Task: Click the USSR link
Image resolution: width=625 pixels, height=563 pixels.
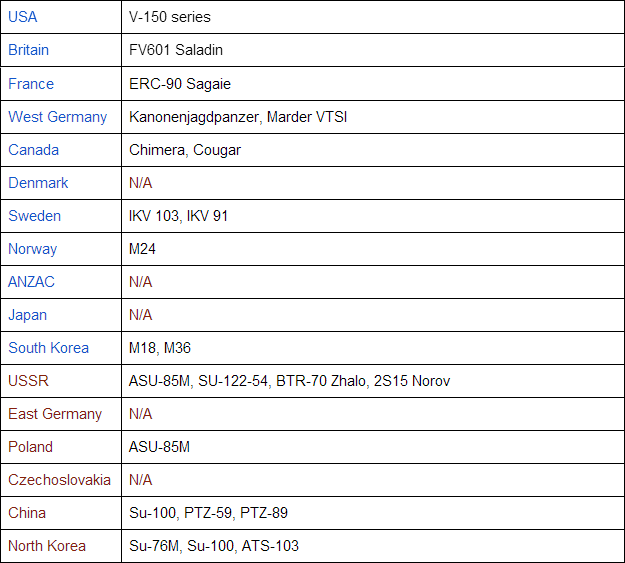Action: click(28, 380)
